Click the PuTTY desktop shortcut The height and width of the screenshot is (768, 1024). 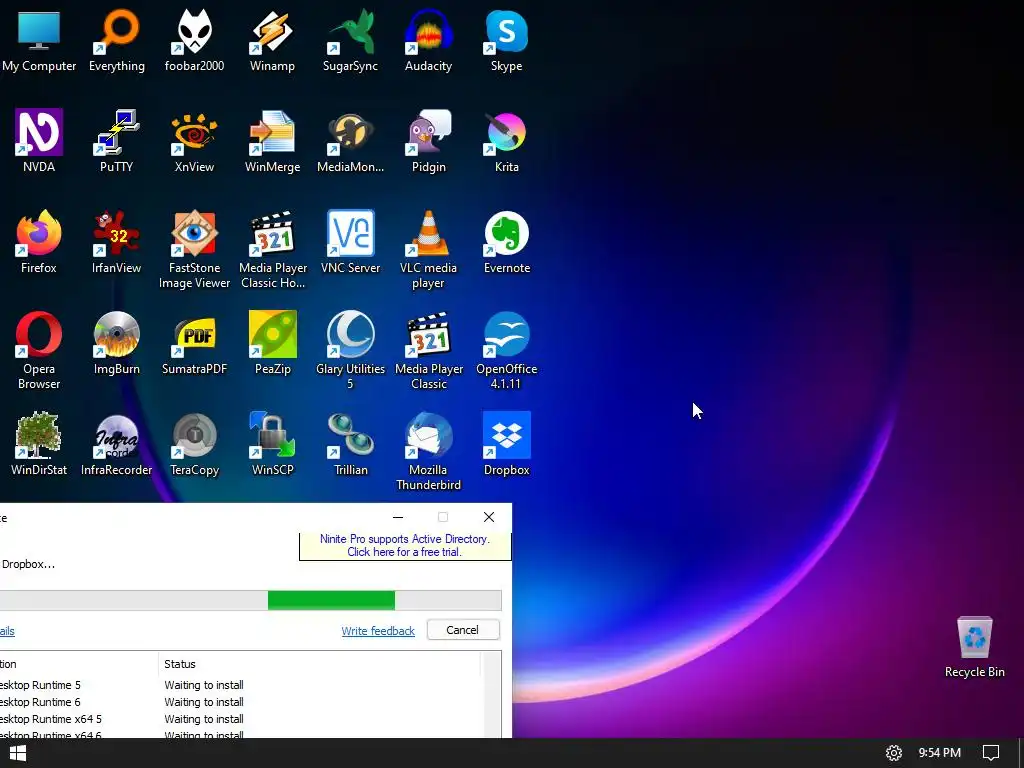117,141
